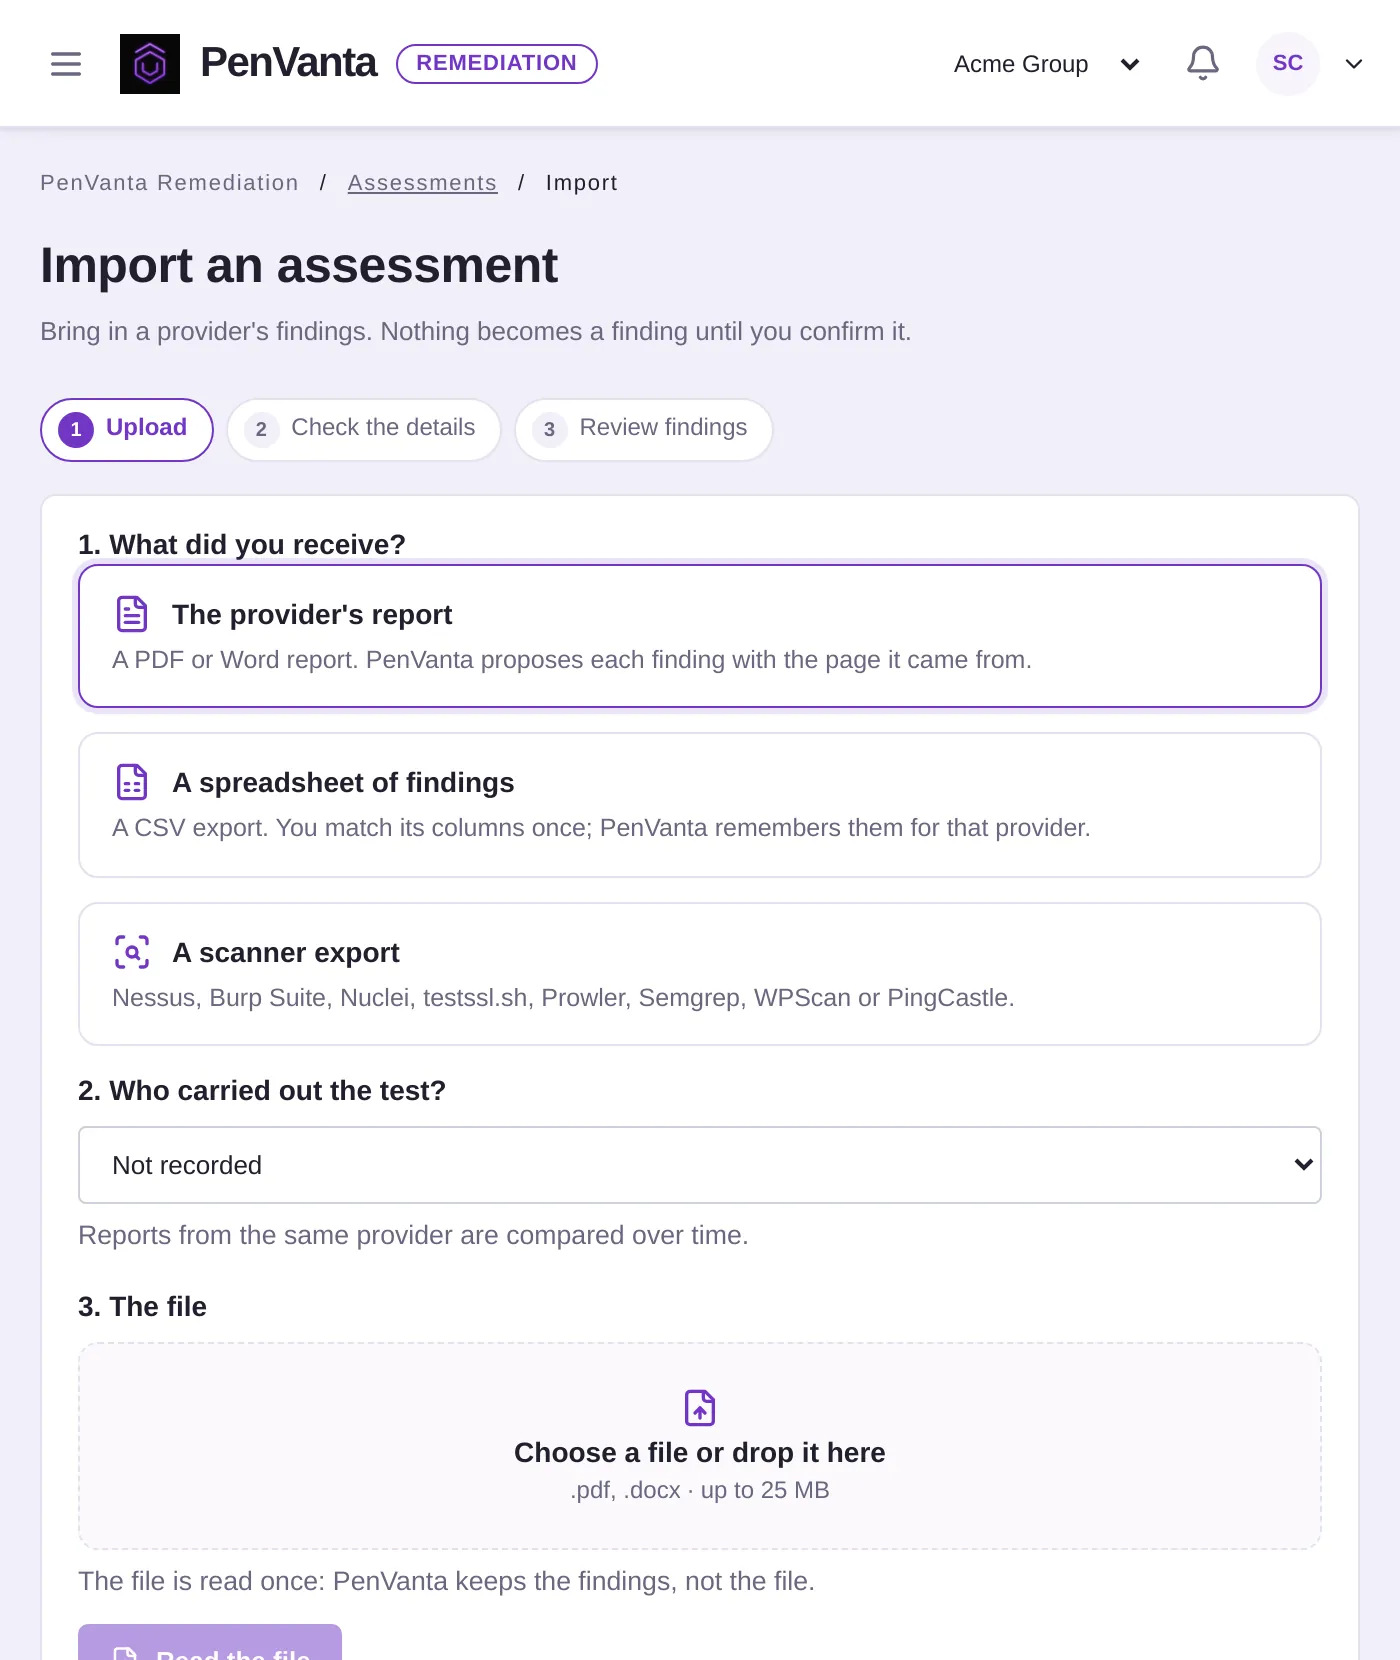Click "Reports from the same provider" help text
The height and width of the screenshot is (1660, 1400).
coord(413,1235)
